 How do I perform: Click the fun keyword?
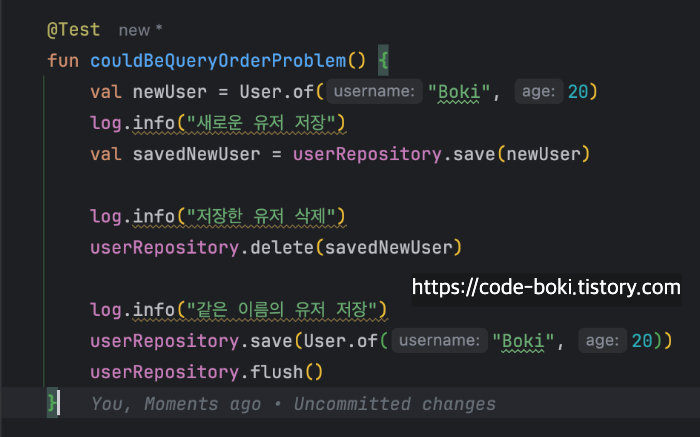(63, 60)
